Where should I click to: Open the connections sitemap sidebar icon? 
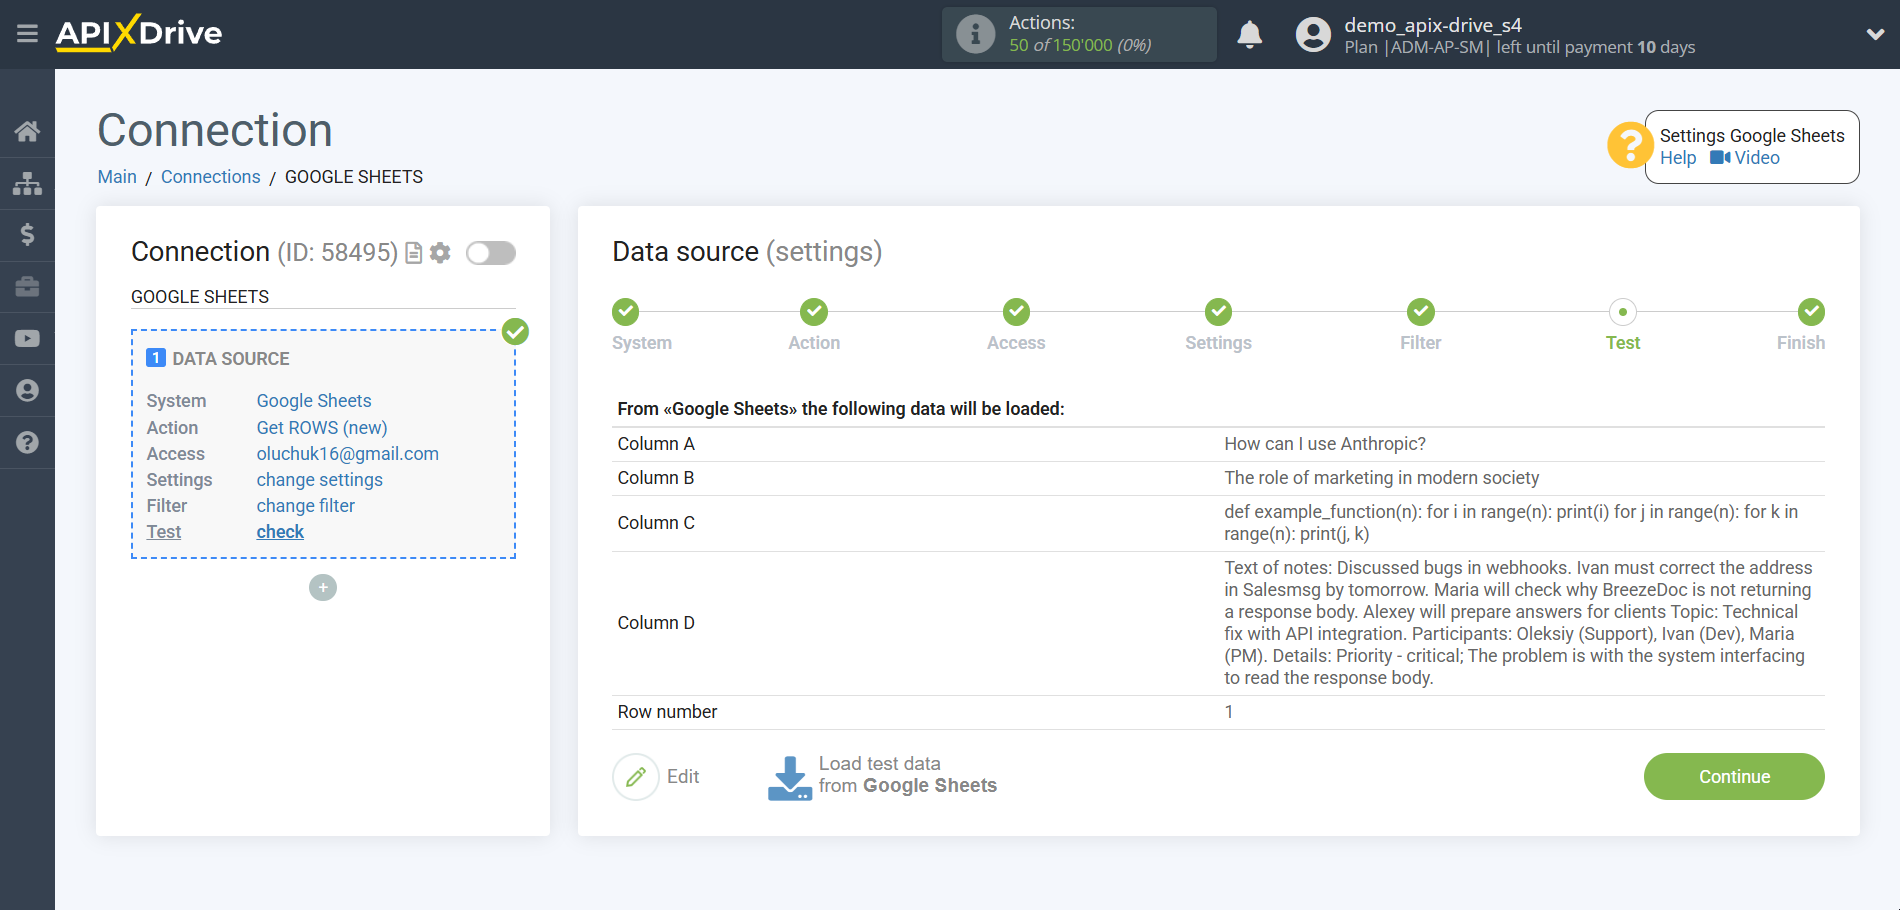(x=27, y=183)
